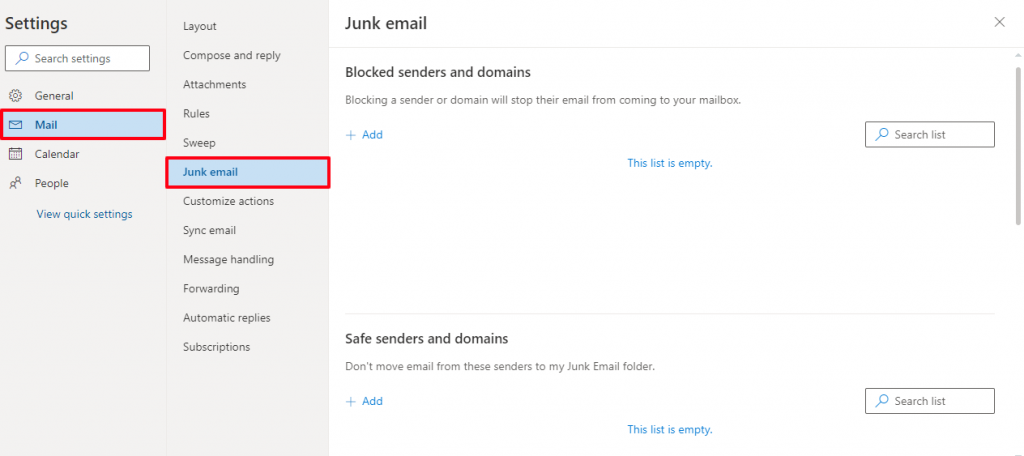Click magnifier in Blocked senders Search list
Screen dimensions: 1024x456
882,134
